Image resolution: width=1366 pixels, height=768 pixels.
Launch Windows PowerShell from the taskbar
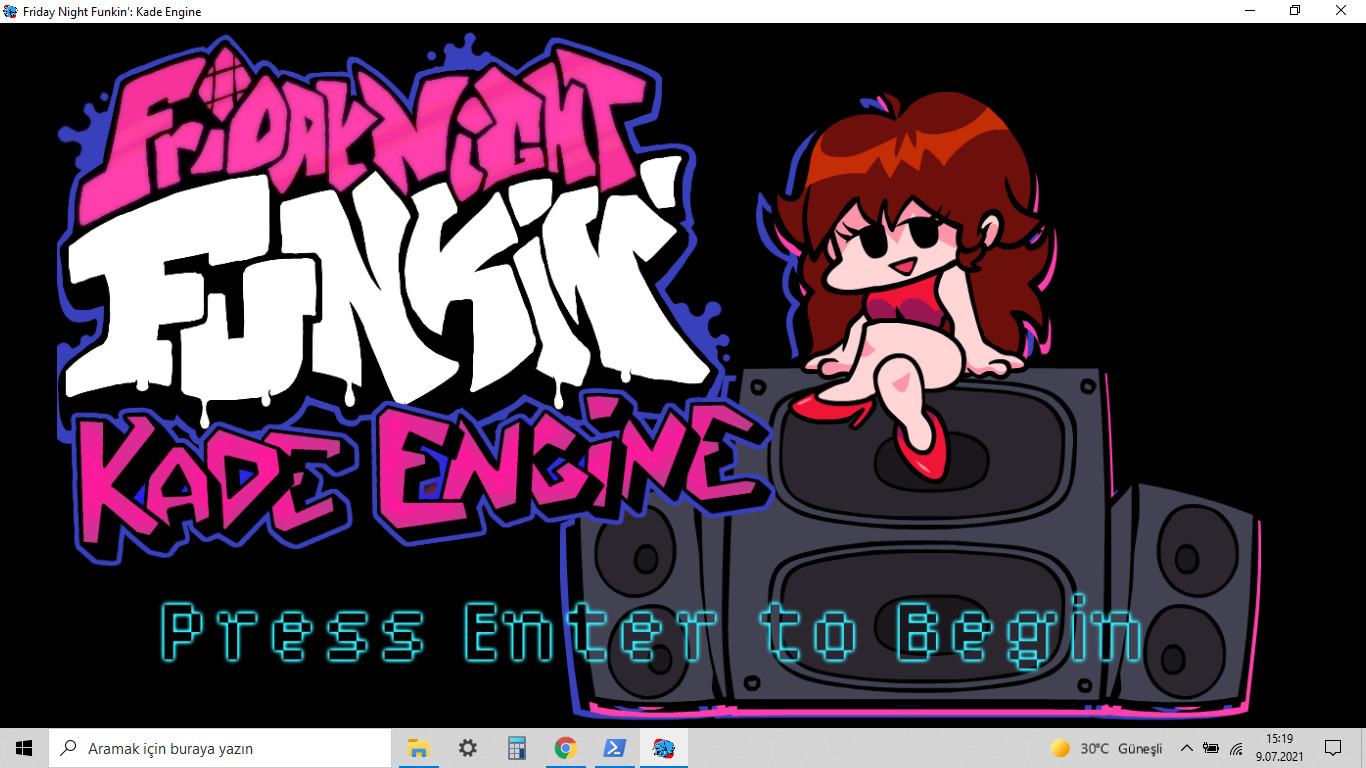tap(614, 747)
